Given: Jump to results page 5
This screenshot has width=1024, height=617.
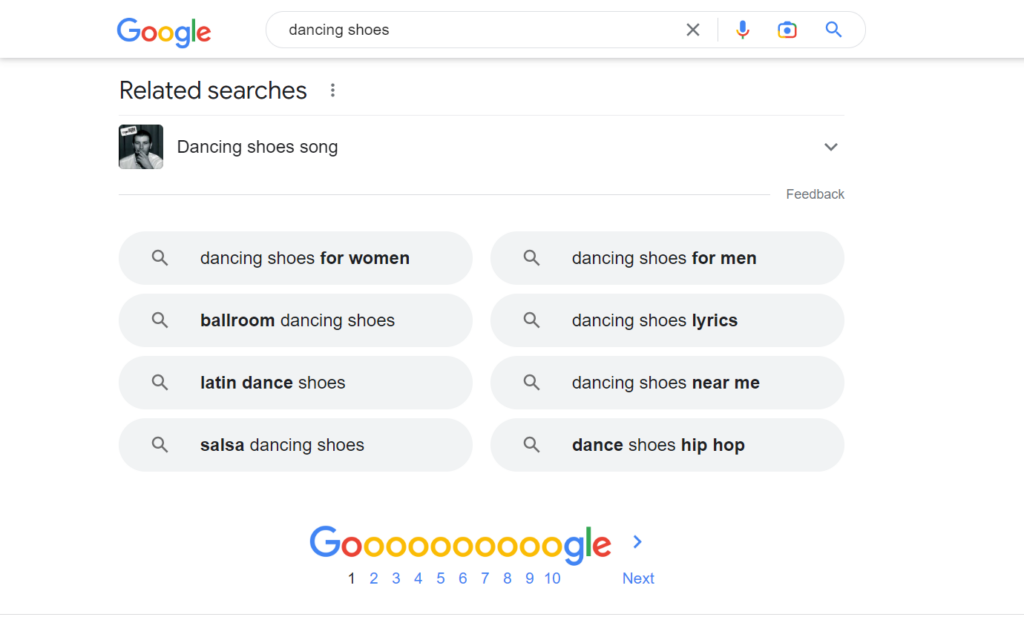Looking at the screenshot, I should [x=440, y=578].
